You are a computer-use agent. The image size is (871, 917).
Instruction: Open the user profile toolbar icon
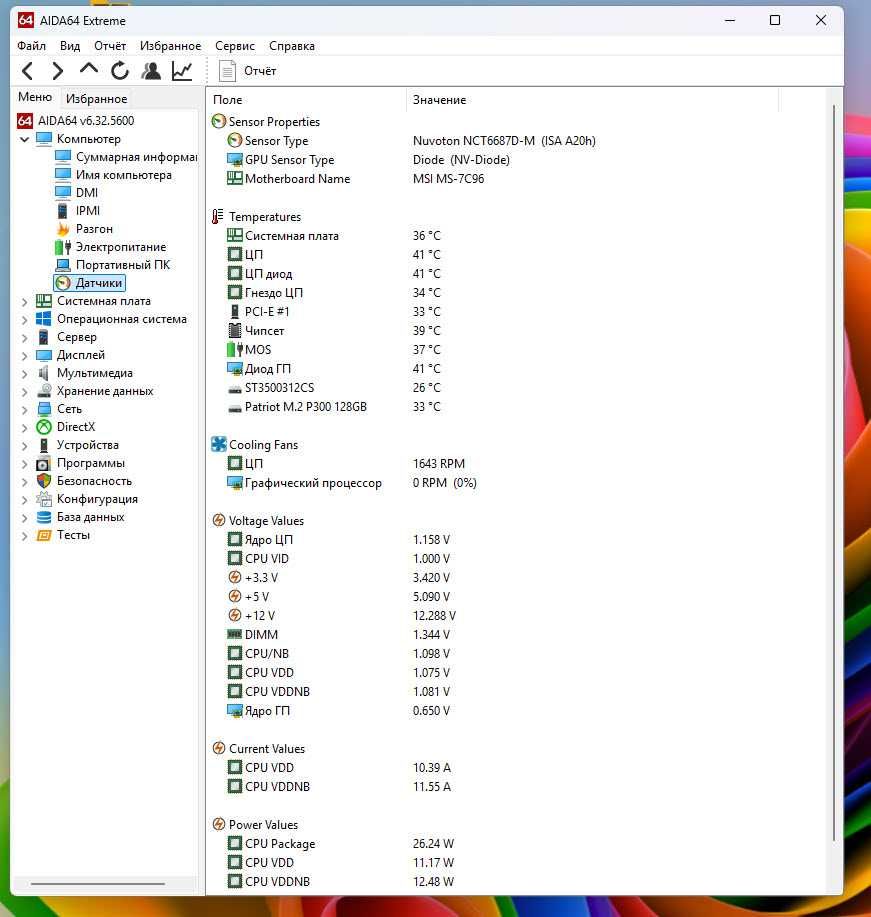click(151, 71)
